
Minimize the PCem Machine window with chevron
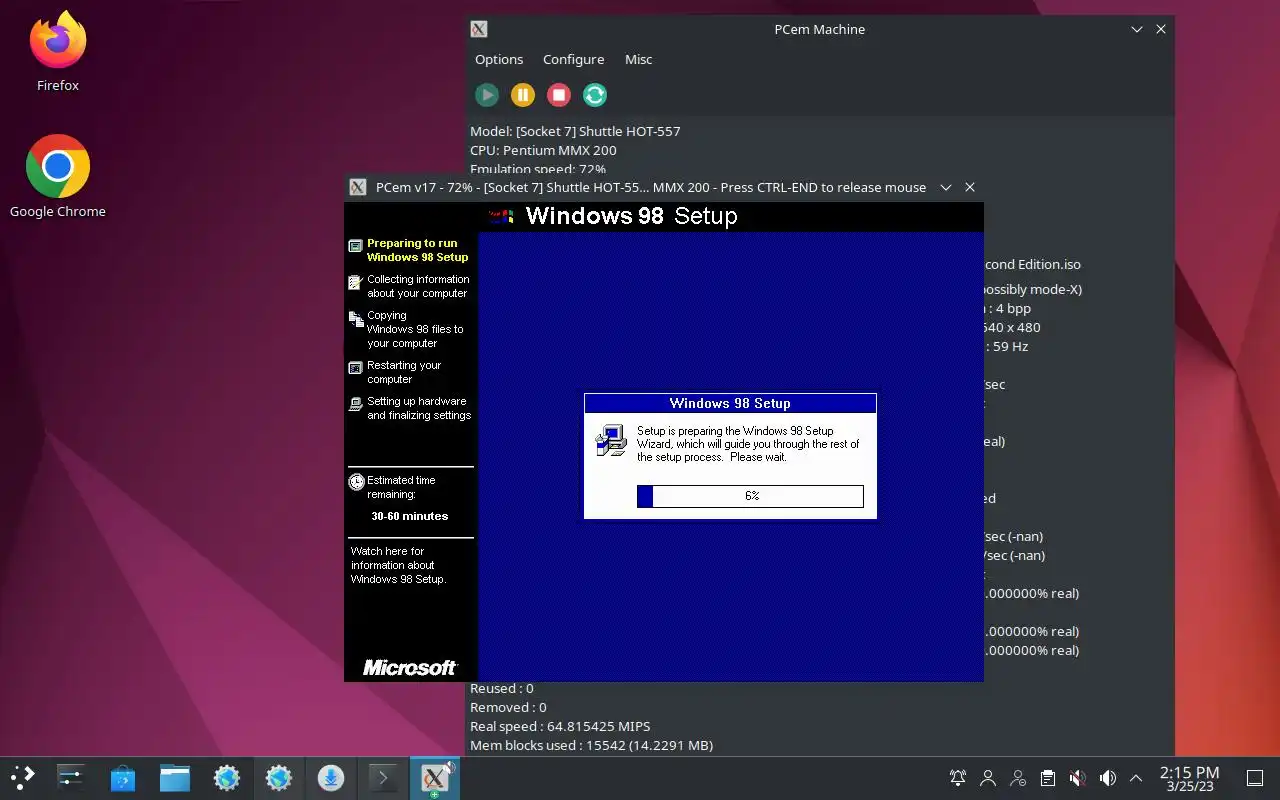1137,29
